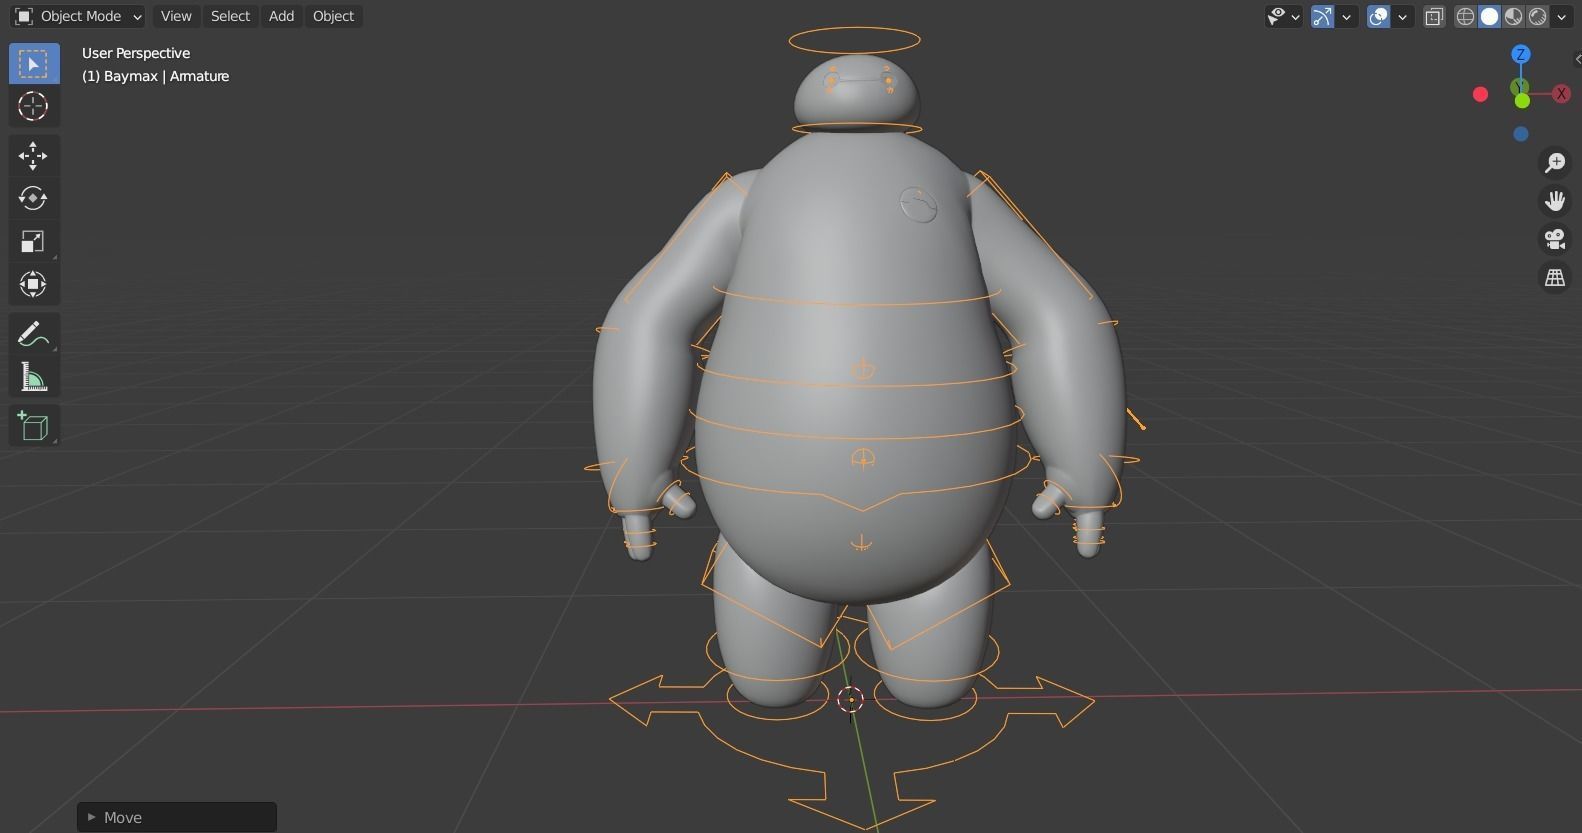The width and height of the screenshot is (1582, 833).
Task: Open the Add menu
Action: point(281,16)
